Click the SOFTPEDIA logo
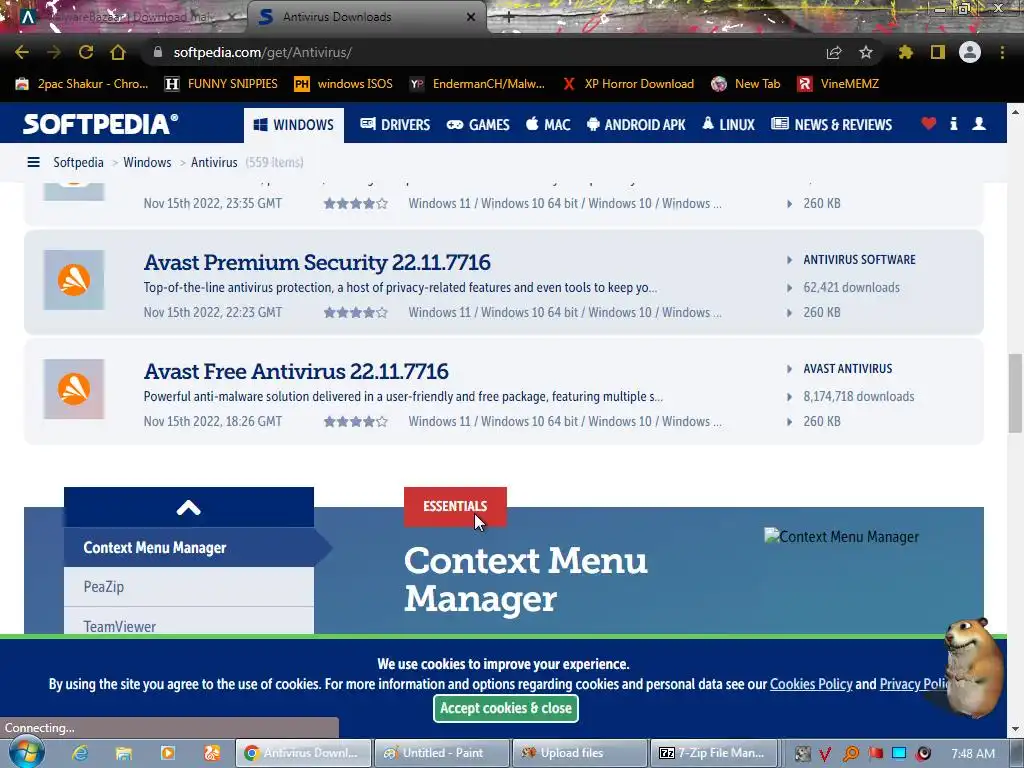Image resolution: width=1024 pixels, height=768 pixels. click(101, 124)
